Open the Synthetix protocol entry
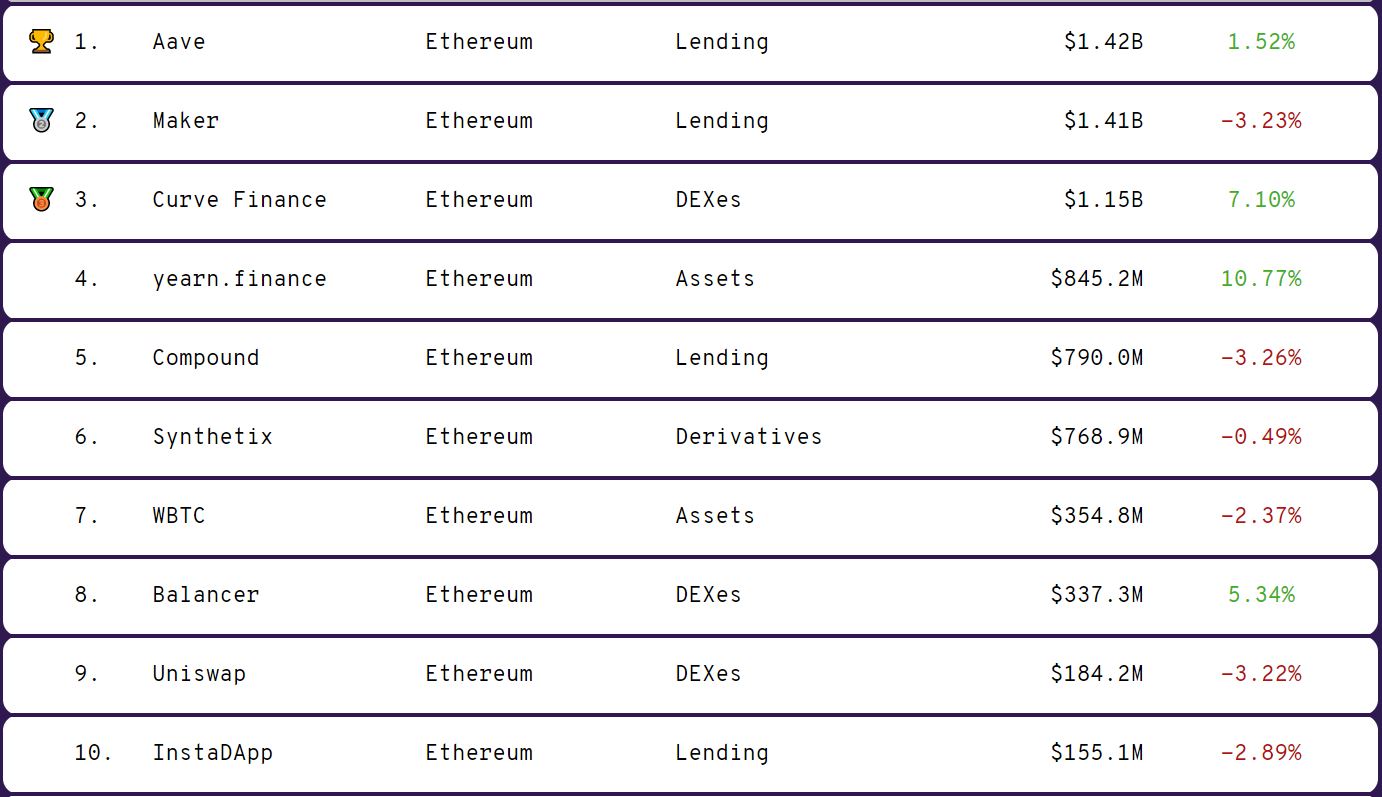This screenshot has height=797, width=1382. (213, 437)
